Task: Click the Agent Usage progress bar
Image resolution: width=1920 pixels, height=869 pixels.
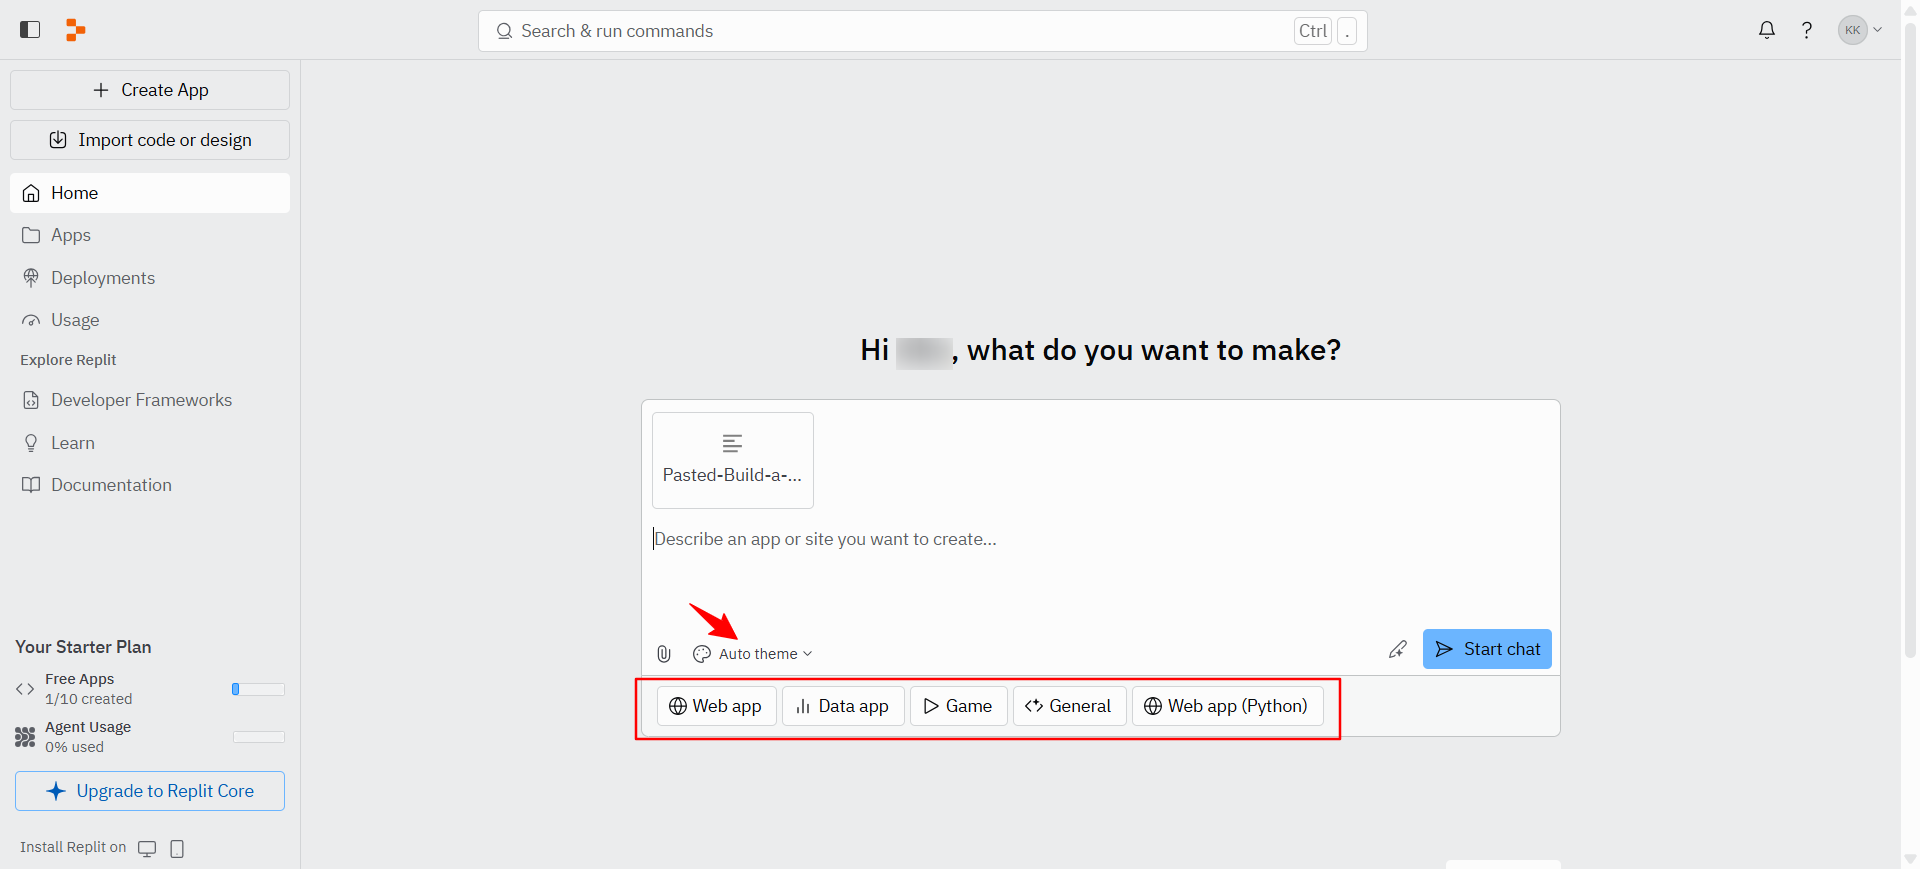Action: click(x=258, y=737)
